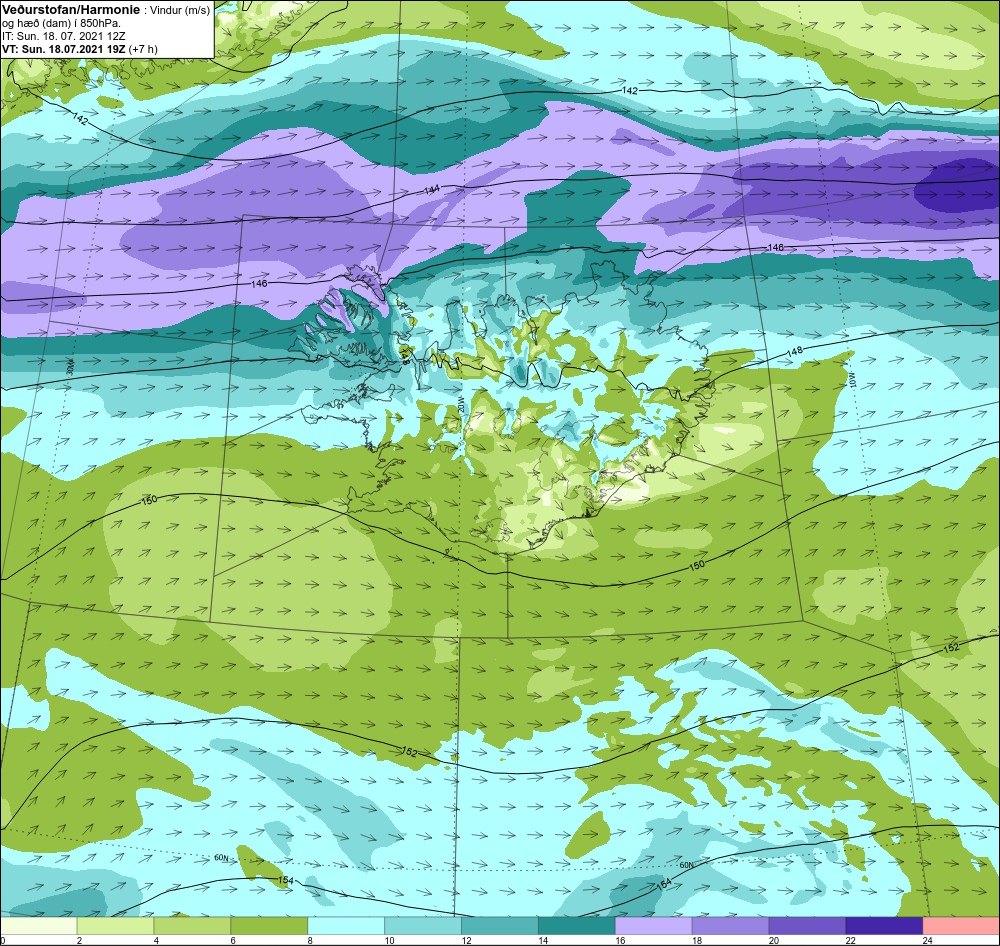Viewport: 1000px width, 946px height.
Task: Click the 6–8 m/s olive green legend swatch
Action: tap(269, 925)
